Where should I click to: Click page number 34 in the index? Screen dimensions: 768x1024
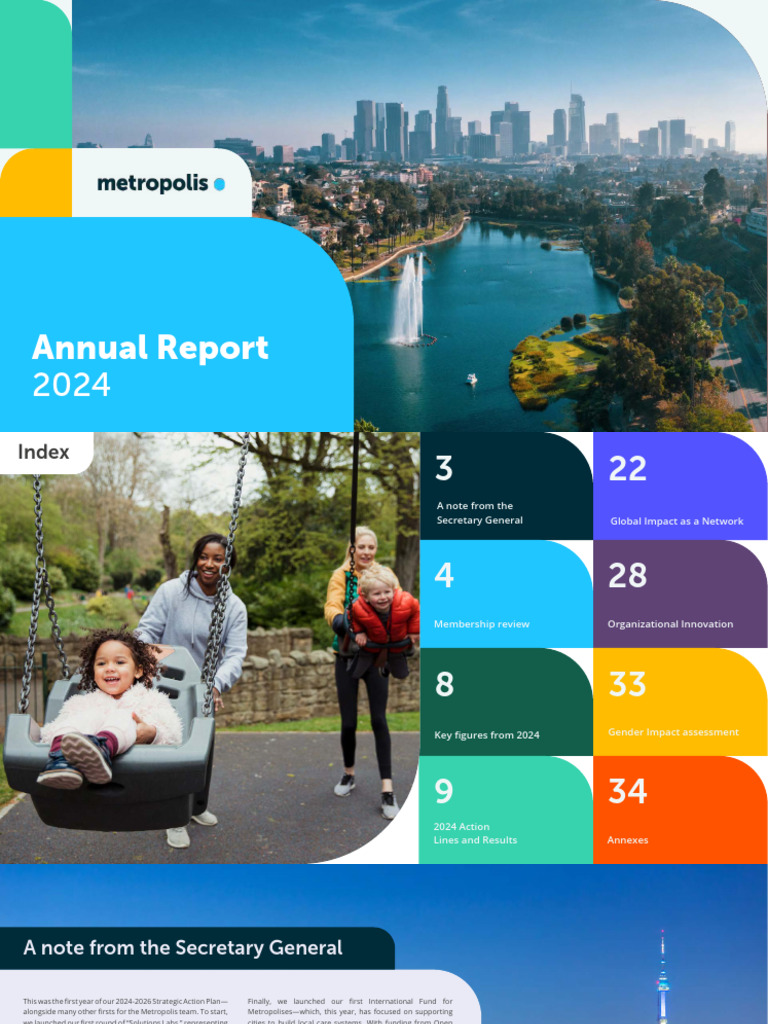pyautogui.click(x=628, y=791)
